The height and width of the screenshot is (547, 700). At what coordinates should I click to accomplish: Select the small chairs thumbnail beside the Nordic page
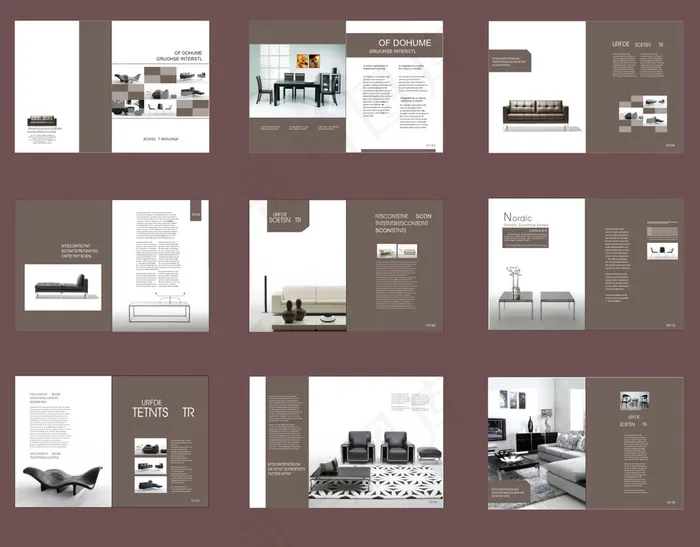point(662,251)
